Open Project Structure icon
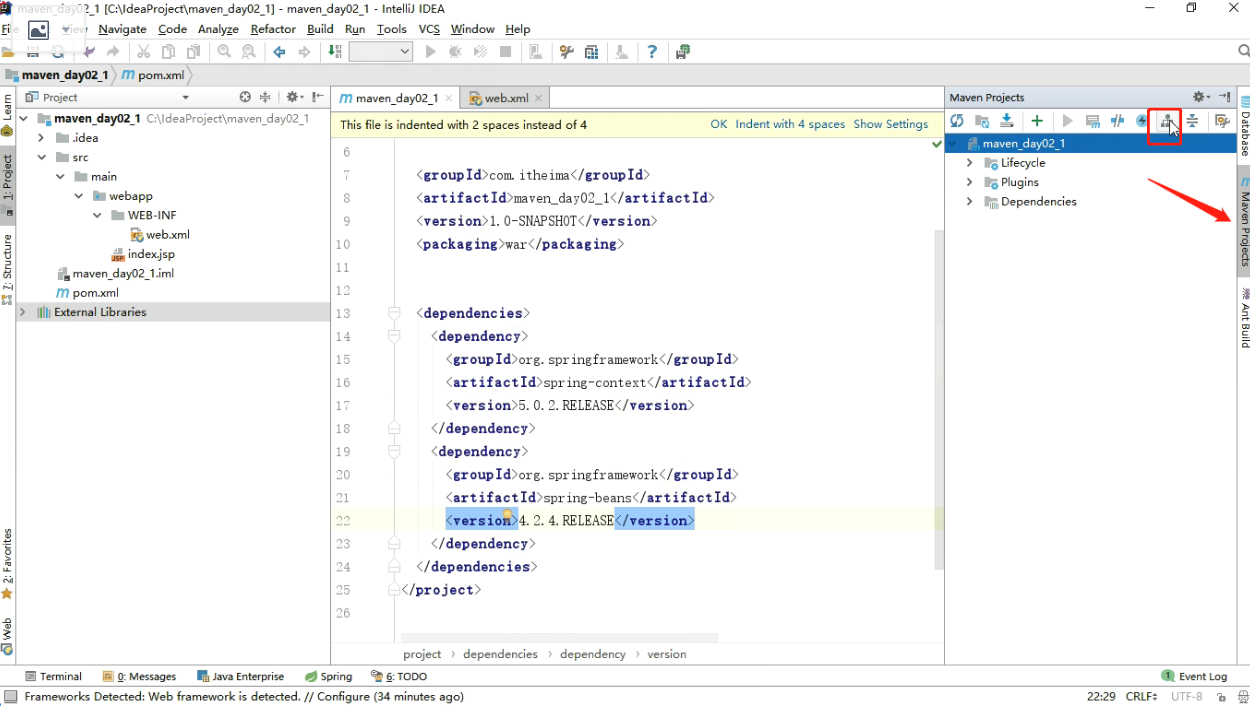The image size is (1250, 706). click(592, 52)
